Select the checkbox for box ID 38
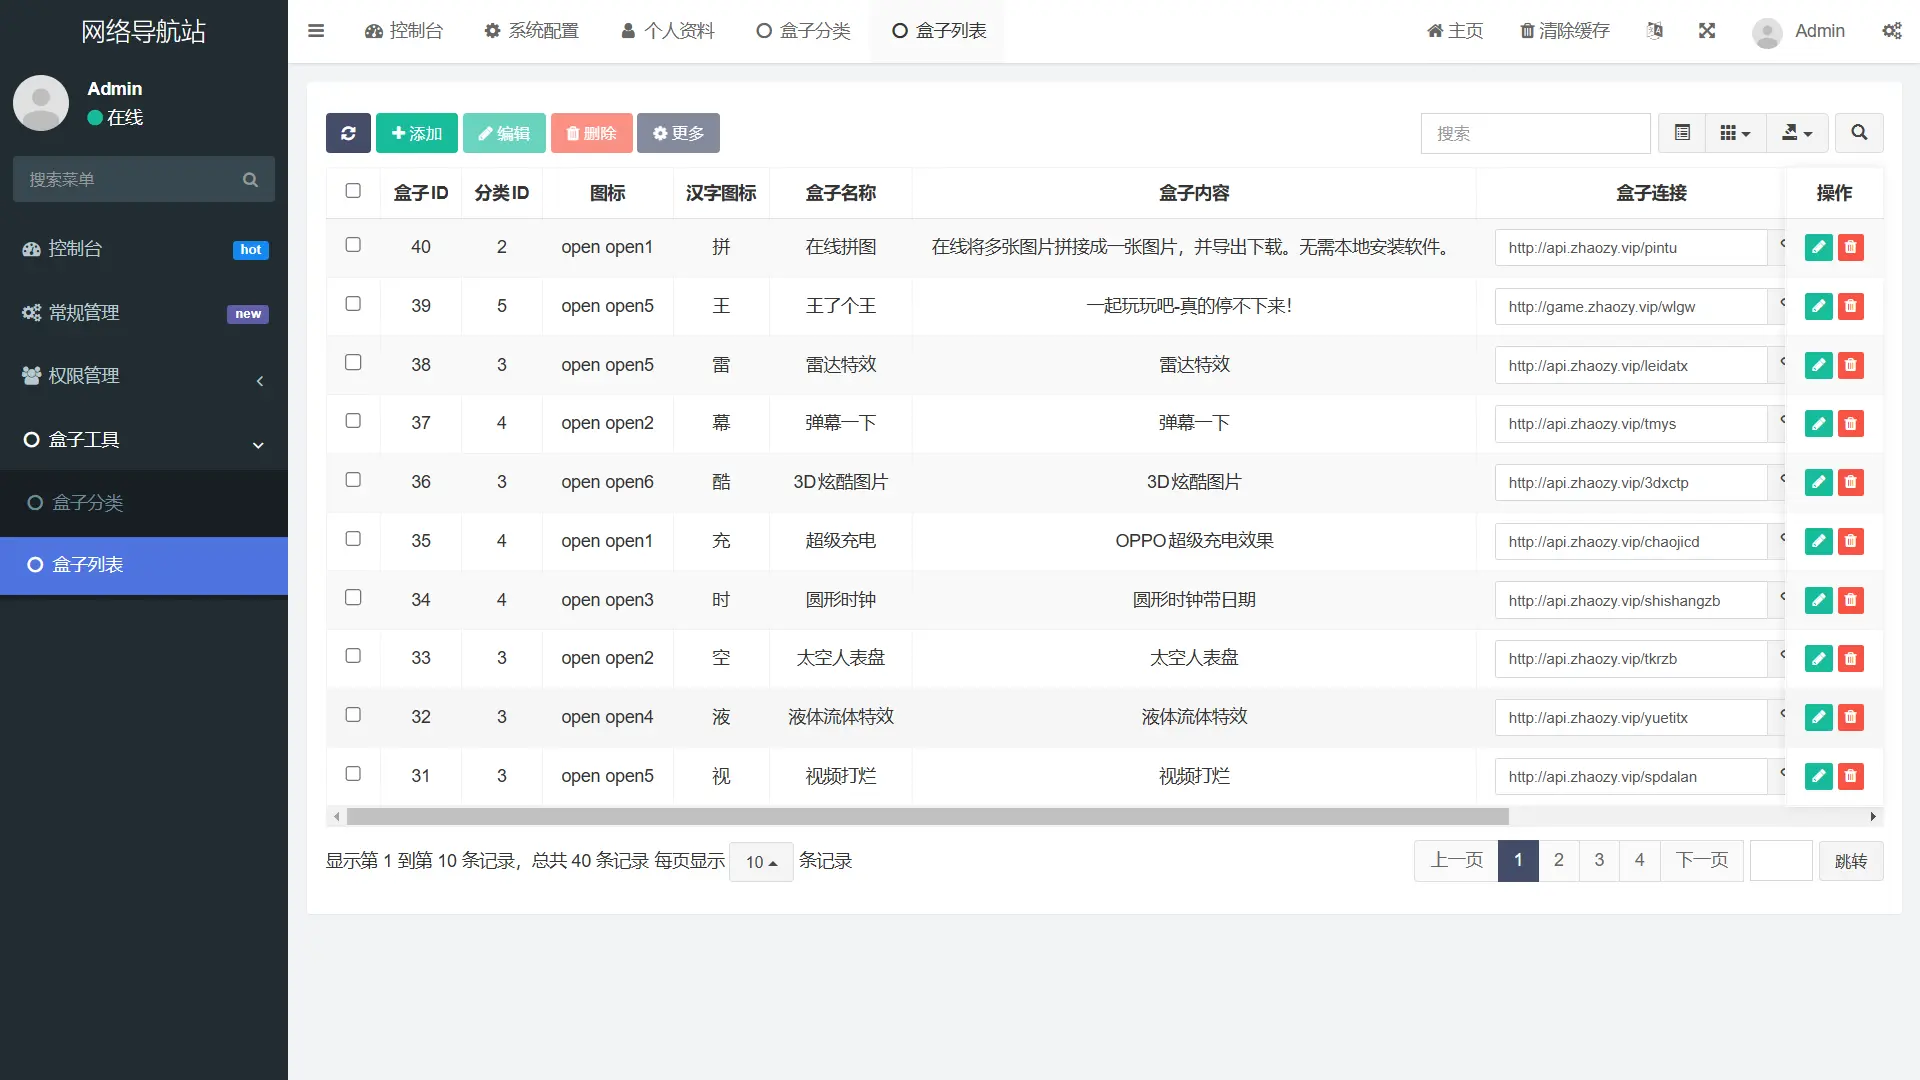The image size is (1920, 1080). [353, 362]
